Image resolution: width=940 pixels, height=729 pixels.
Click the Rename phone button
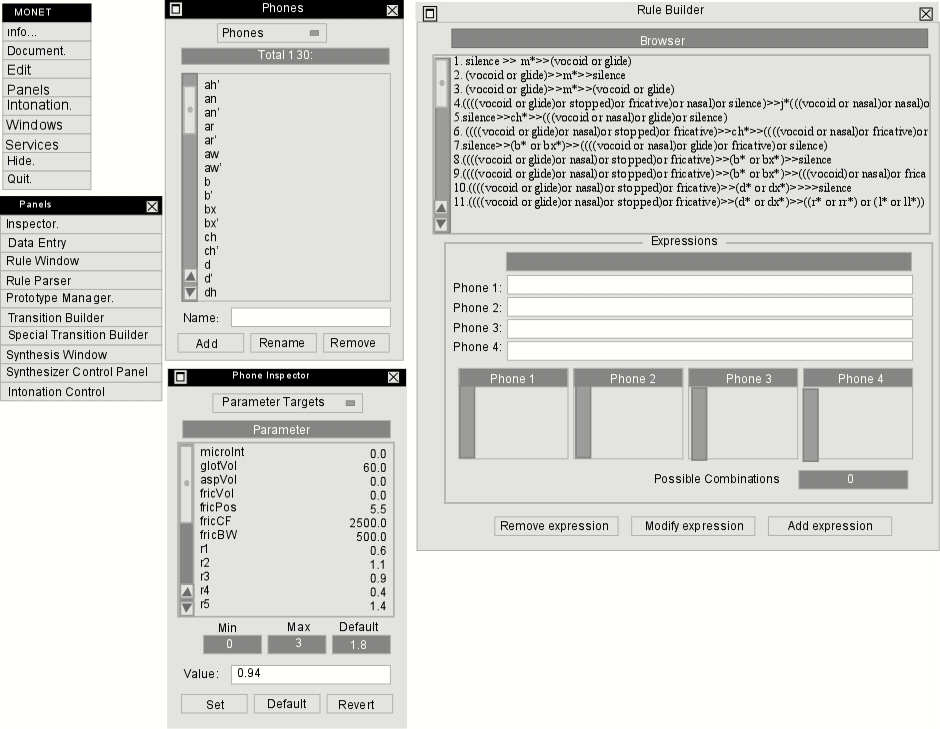pos(282,343)
